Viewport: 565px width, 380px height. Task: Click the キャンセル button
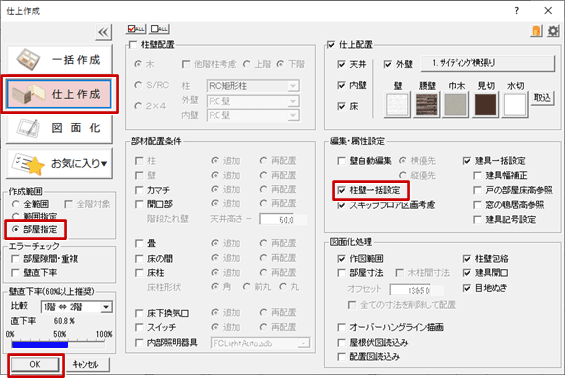coord(85,364)
